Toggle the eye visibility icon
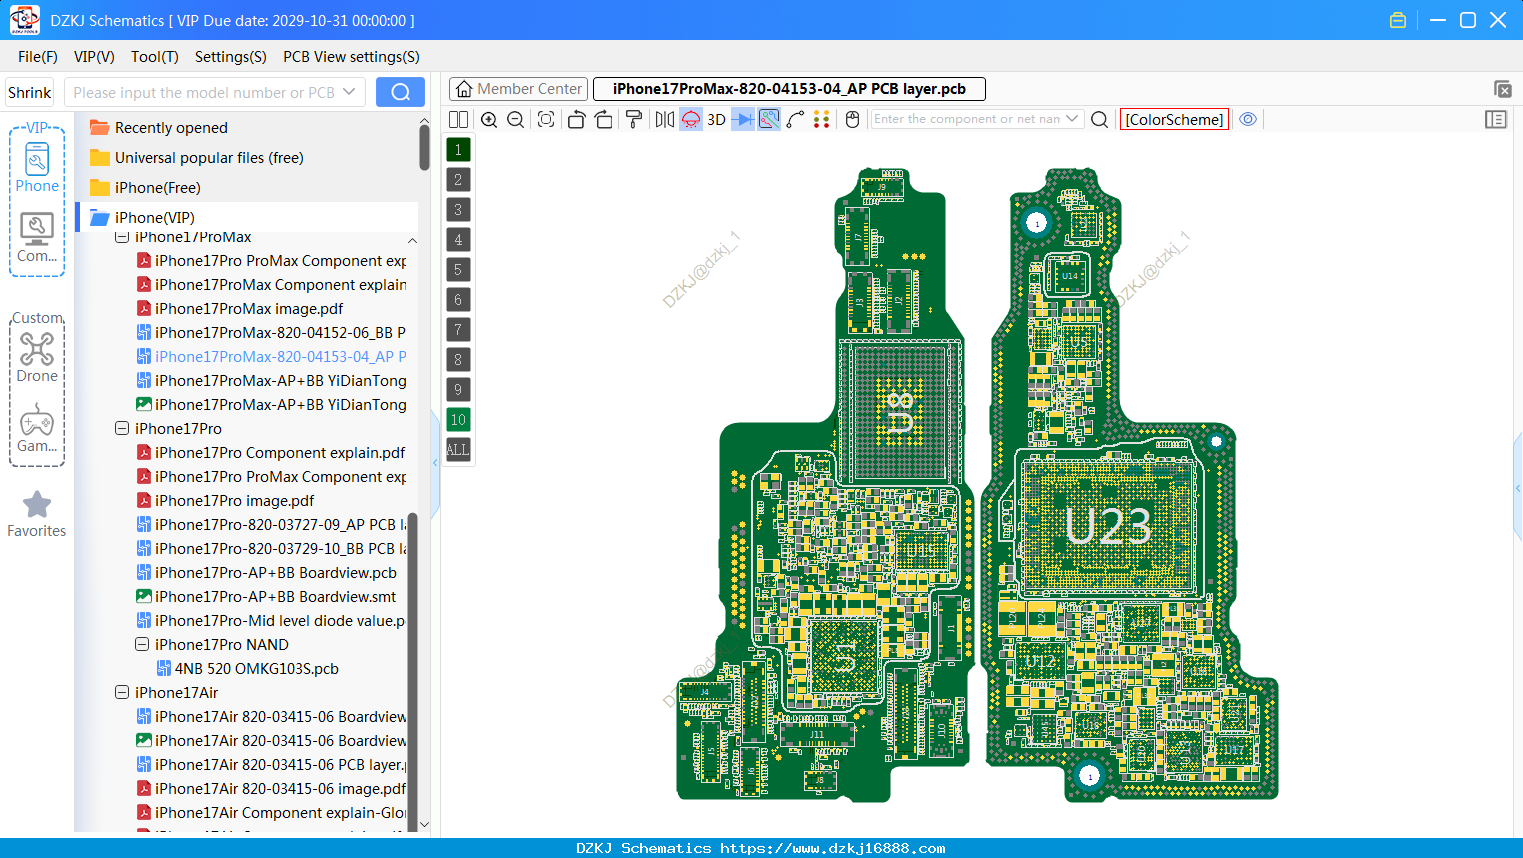 [x=1248, y=119]
